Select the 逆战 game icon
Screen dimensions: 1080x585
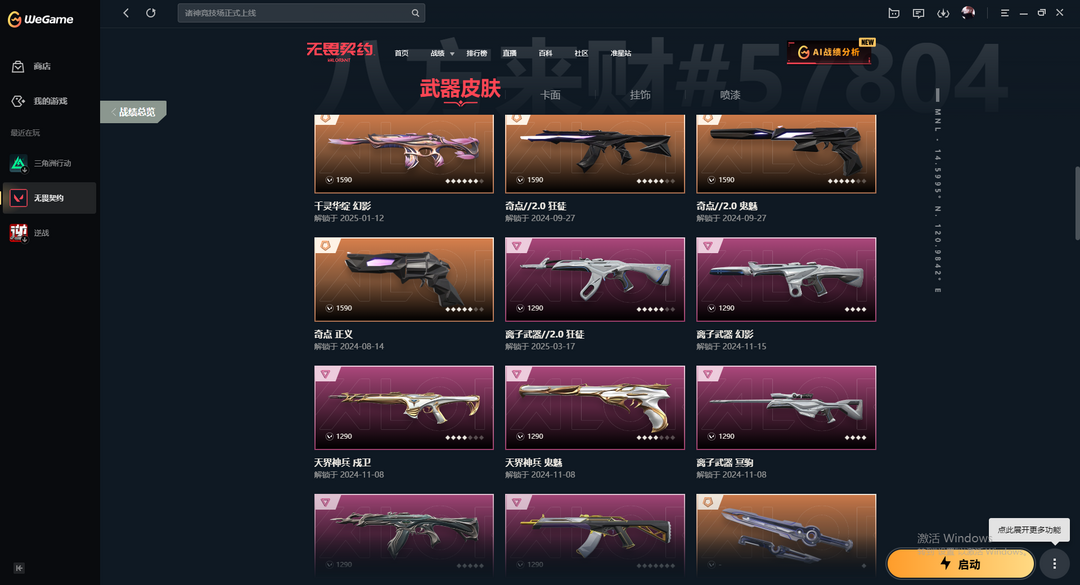[x=19, y=233]
